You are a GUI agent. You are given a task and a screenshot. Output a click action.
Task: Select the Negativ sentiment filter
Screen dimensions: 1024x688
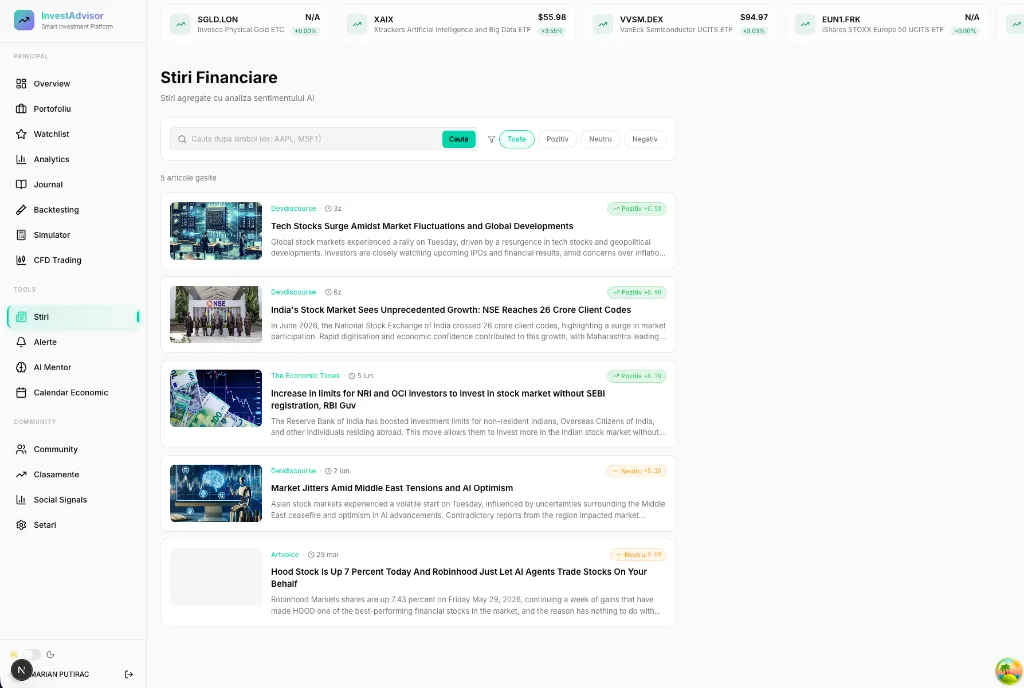645,139
